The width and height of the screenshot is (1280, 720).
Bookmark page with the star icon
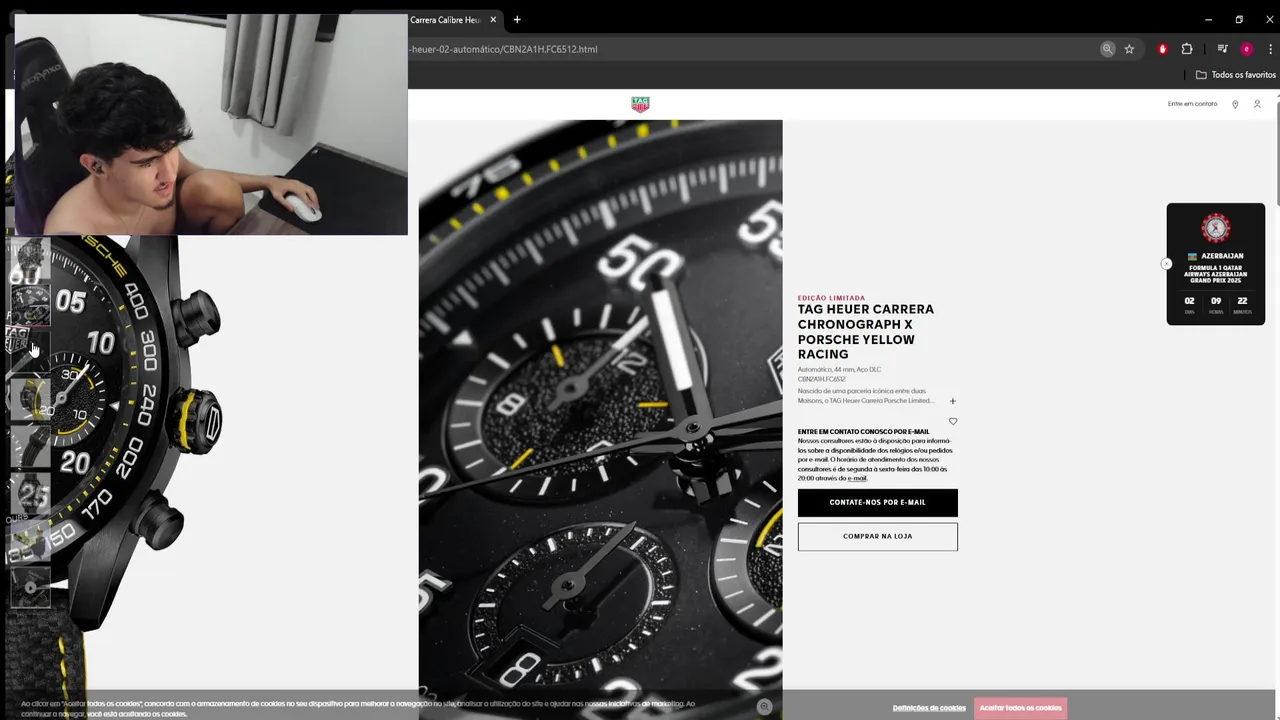pyautogui.click(x=1129, y=49)
